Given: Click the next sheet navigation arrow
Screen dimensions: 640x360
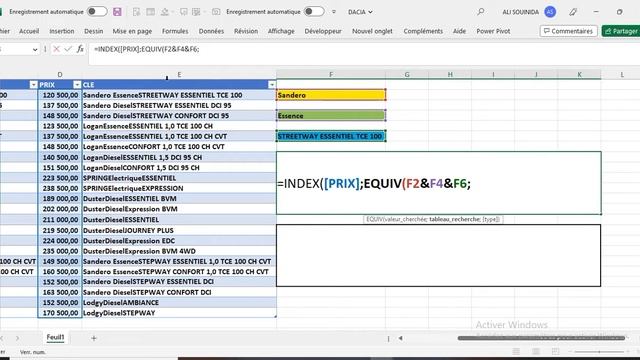Looking at the screenshot, I should pos(17,338).
